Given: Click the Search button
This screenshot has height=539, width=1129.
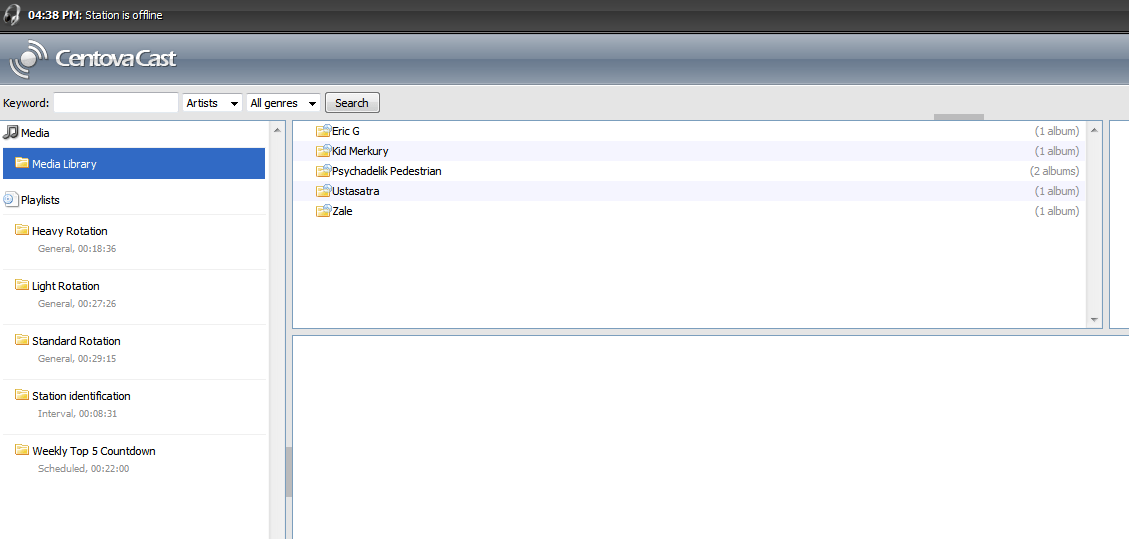Looking at the screenshot, I should (352, 103).
